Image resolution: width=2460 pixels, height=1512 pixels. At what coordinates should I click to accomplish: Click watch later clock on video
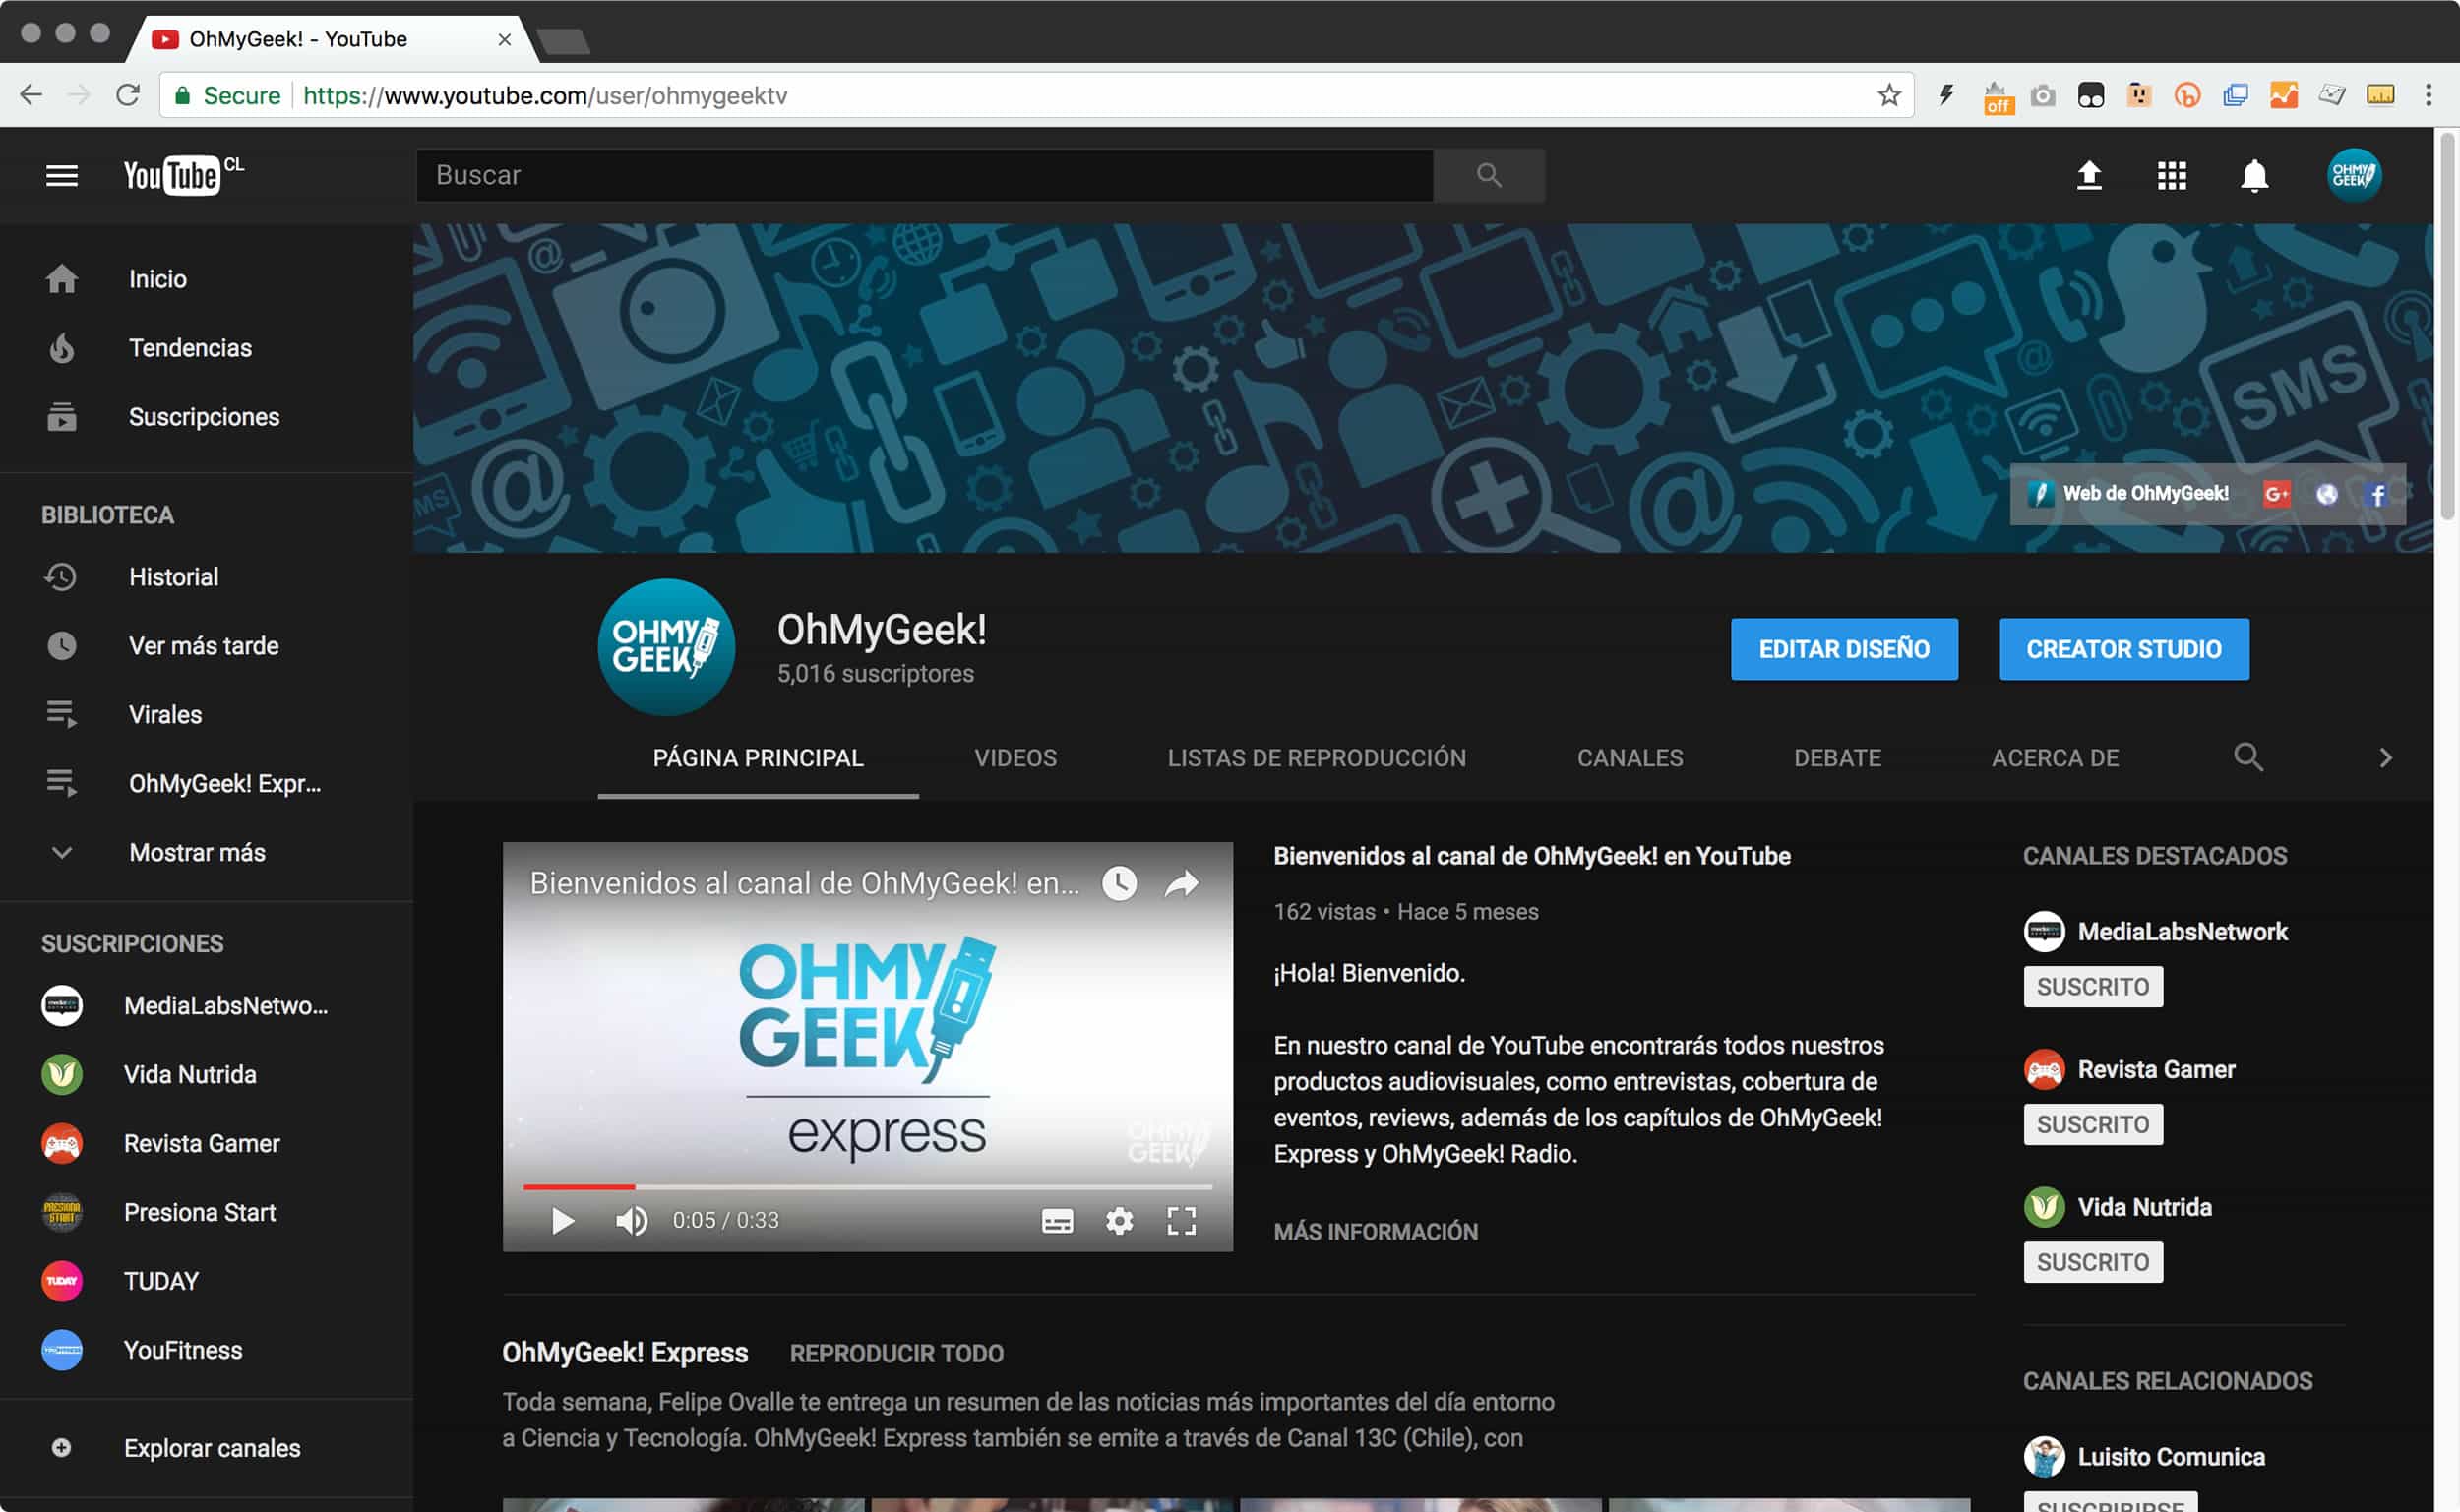pos(1119,883)
